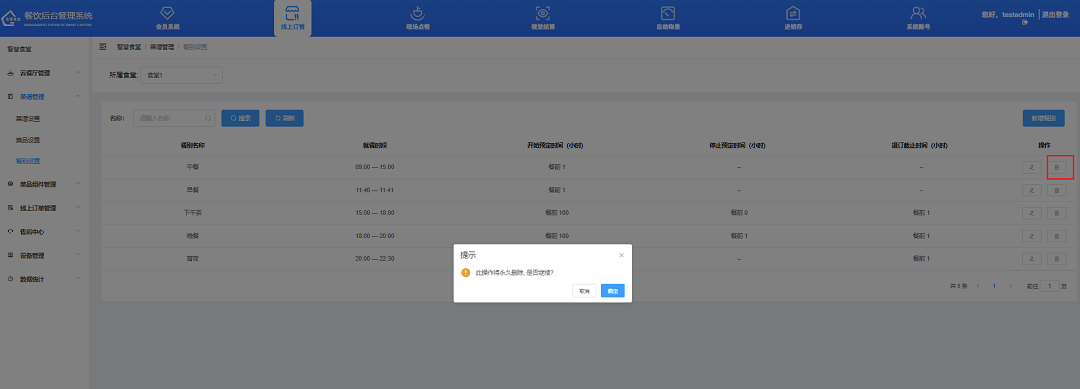1080x389 pixels.
Task: Open the 会员系统 diamond icon module
Action: coord(167,19)
